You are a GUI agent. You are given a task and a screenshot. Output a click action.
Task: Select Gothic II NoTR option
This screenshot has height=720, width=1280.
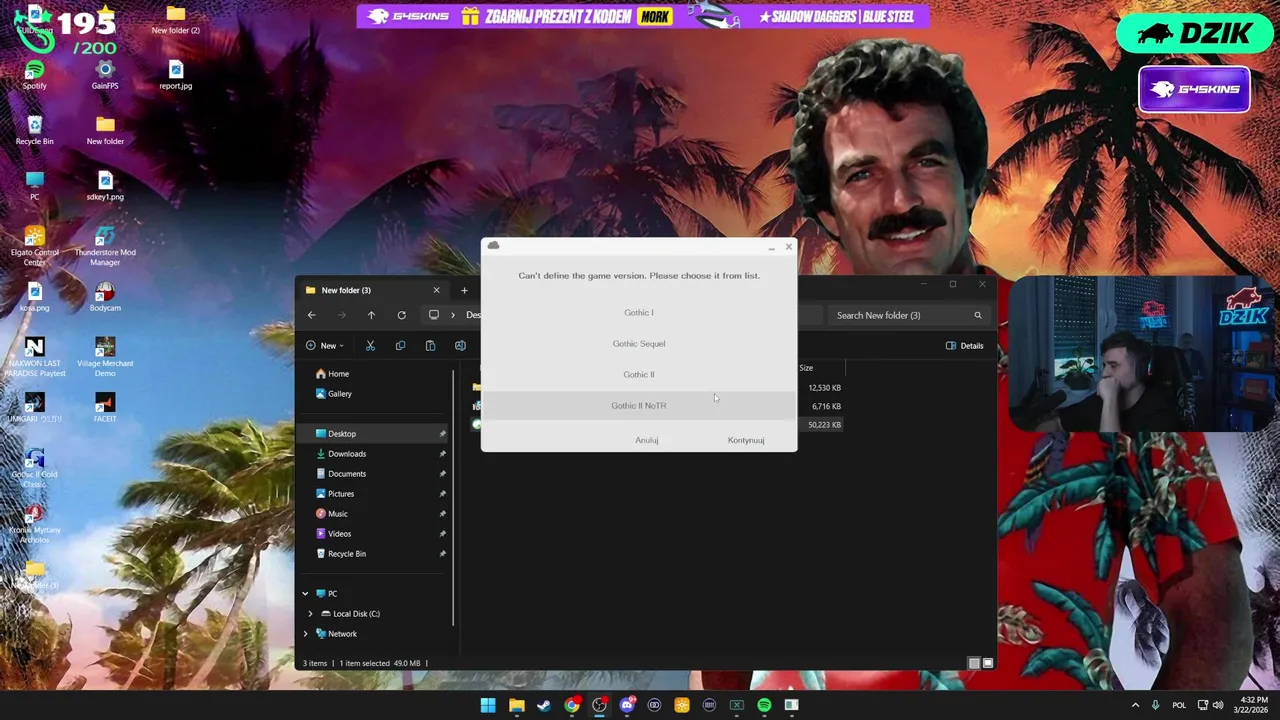(x=638, y=405)
